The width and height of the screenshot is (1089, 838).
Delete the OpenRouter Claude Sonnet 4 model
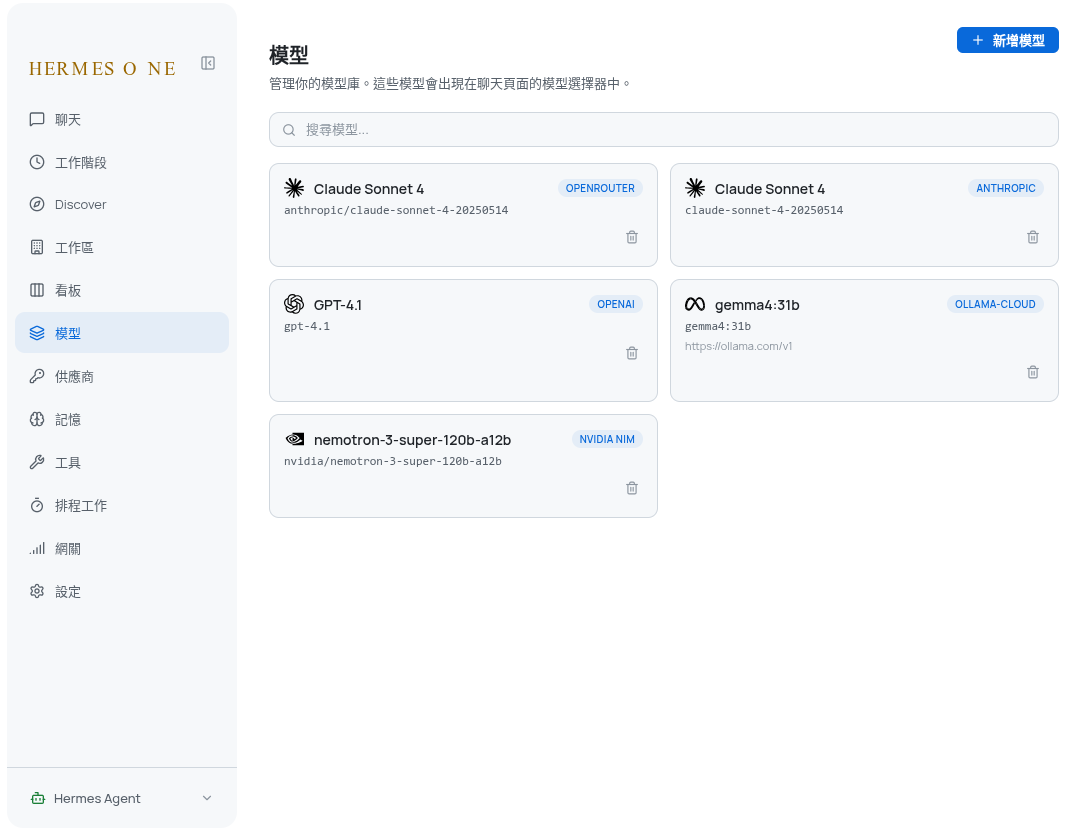[632, 237]
